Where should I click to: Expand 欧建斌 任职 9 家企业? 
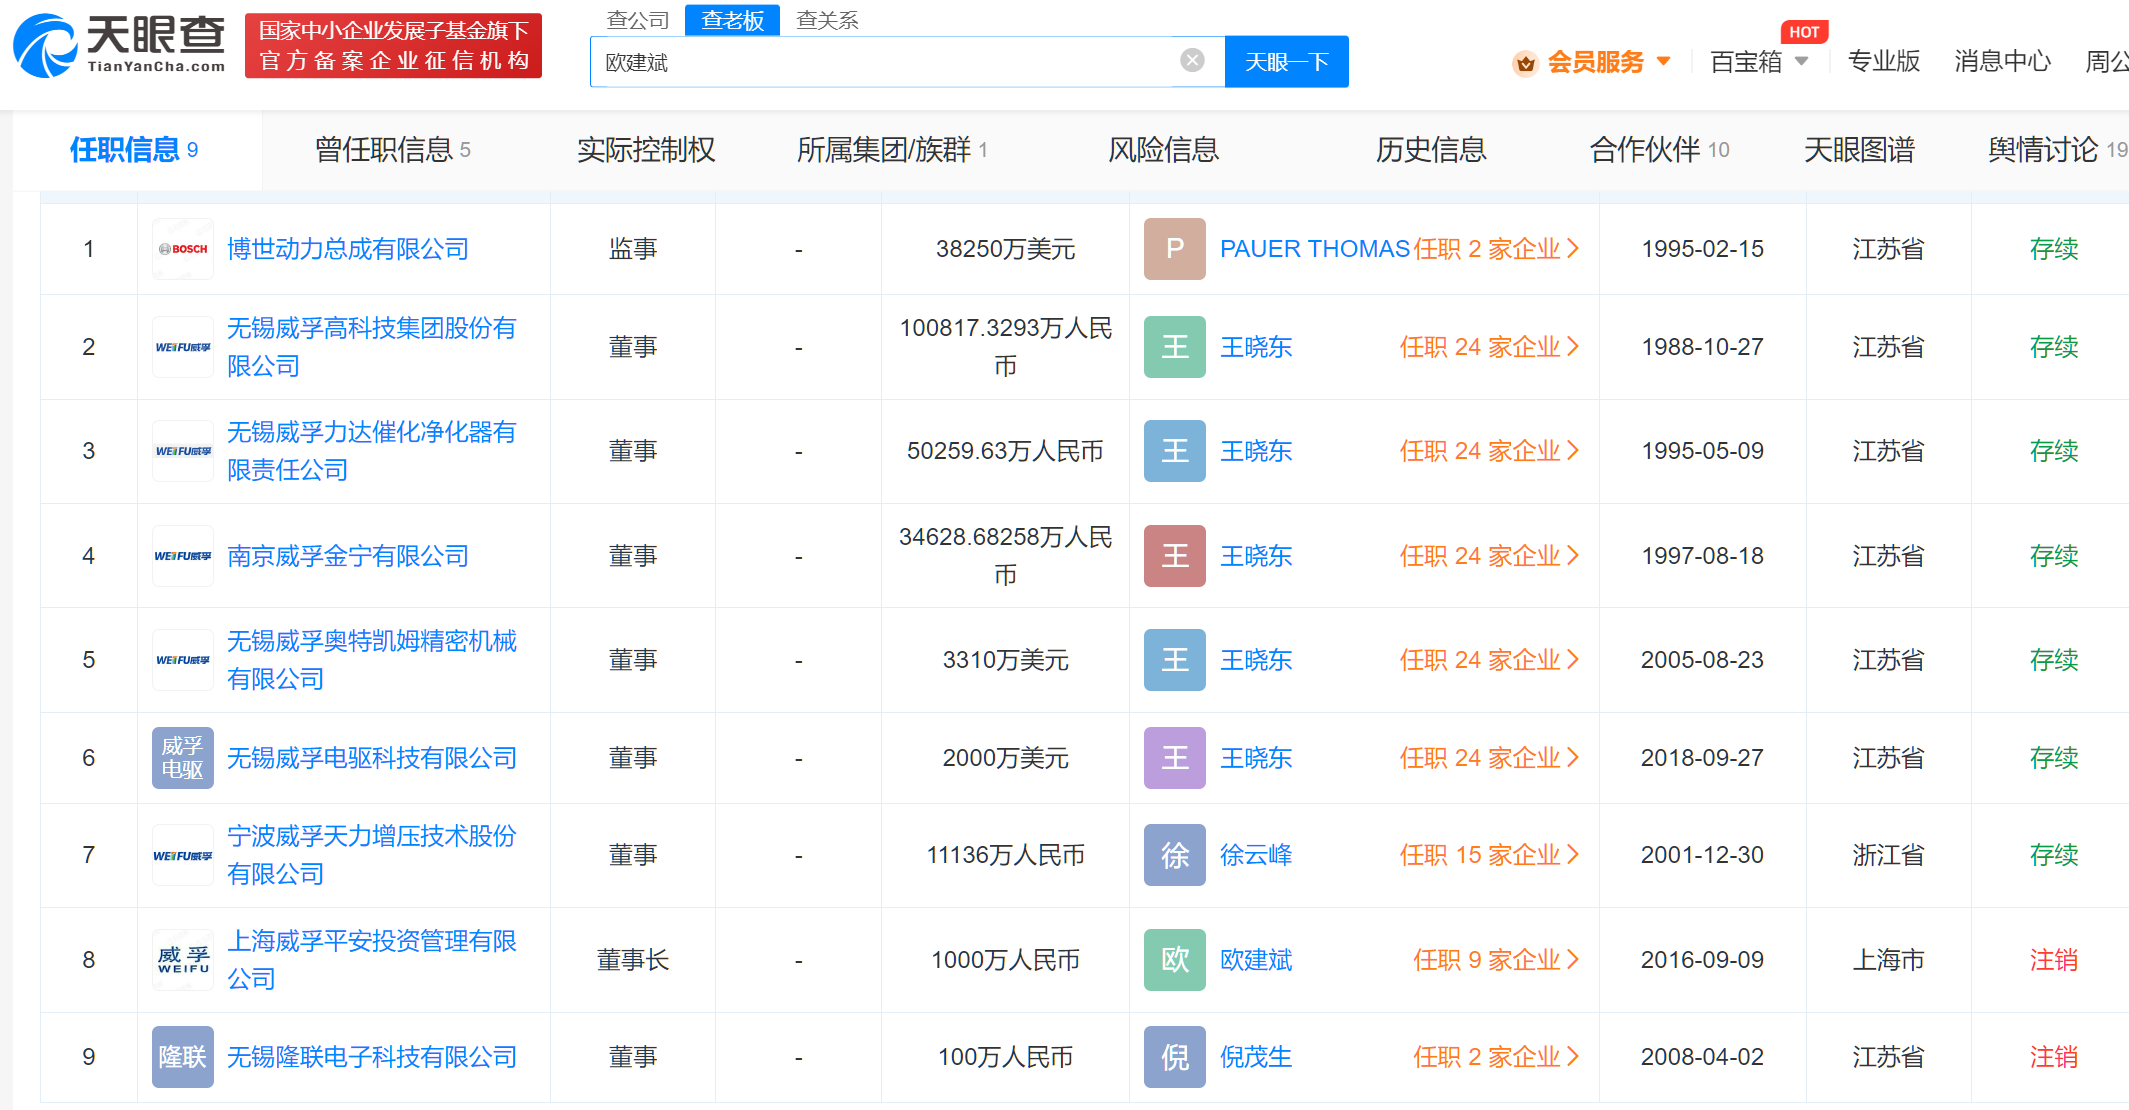pos(1497,960)
